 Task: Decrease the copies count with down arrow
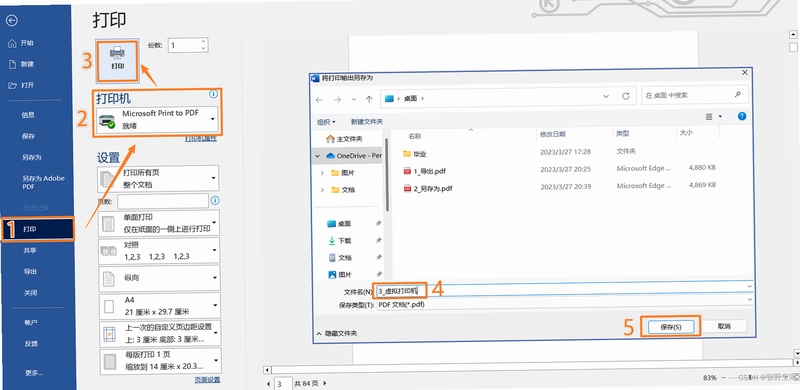[204, 48]
